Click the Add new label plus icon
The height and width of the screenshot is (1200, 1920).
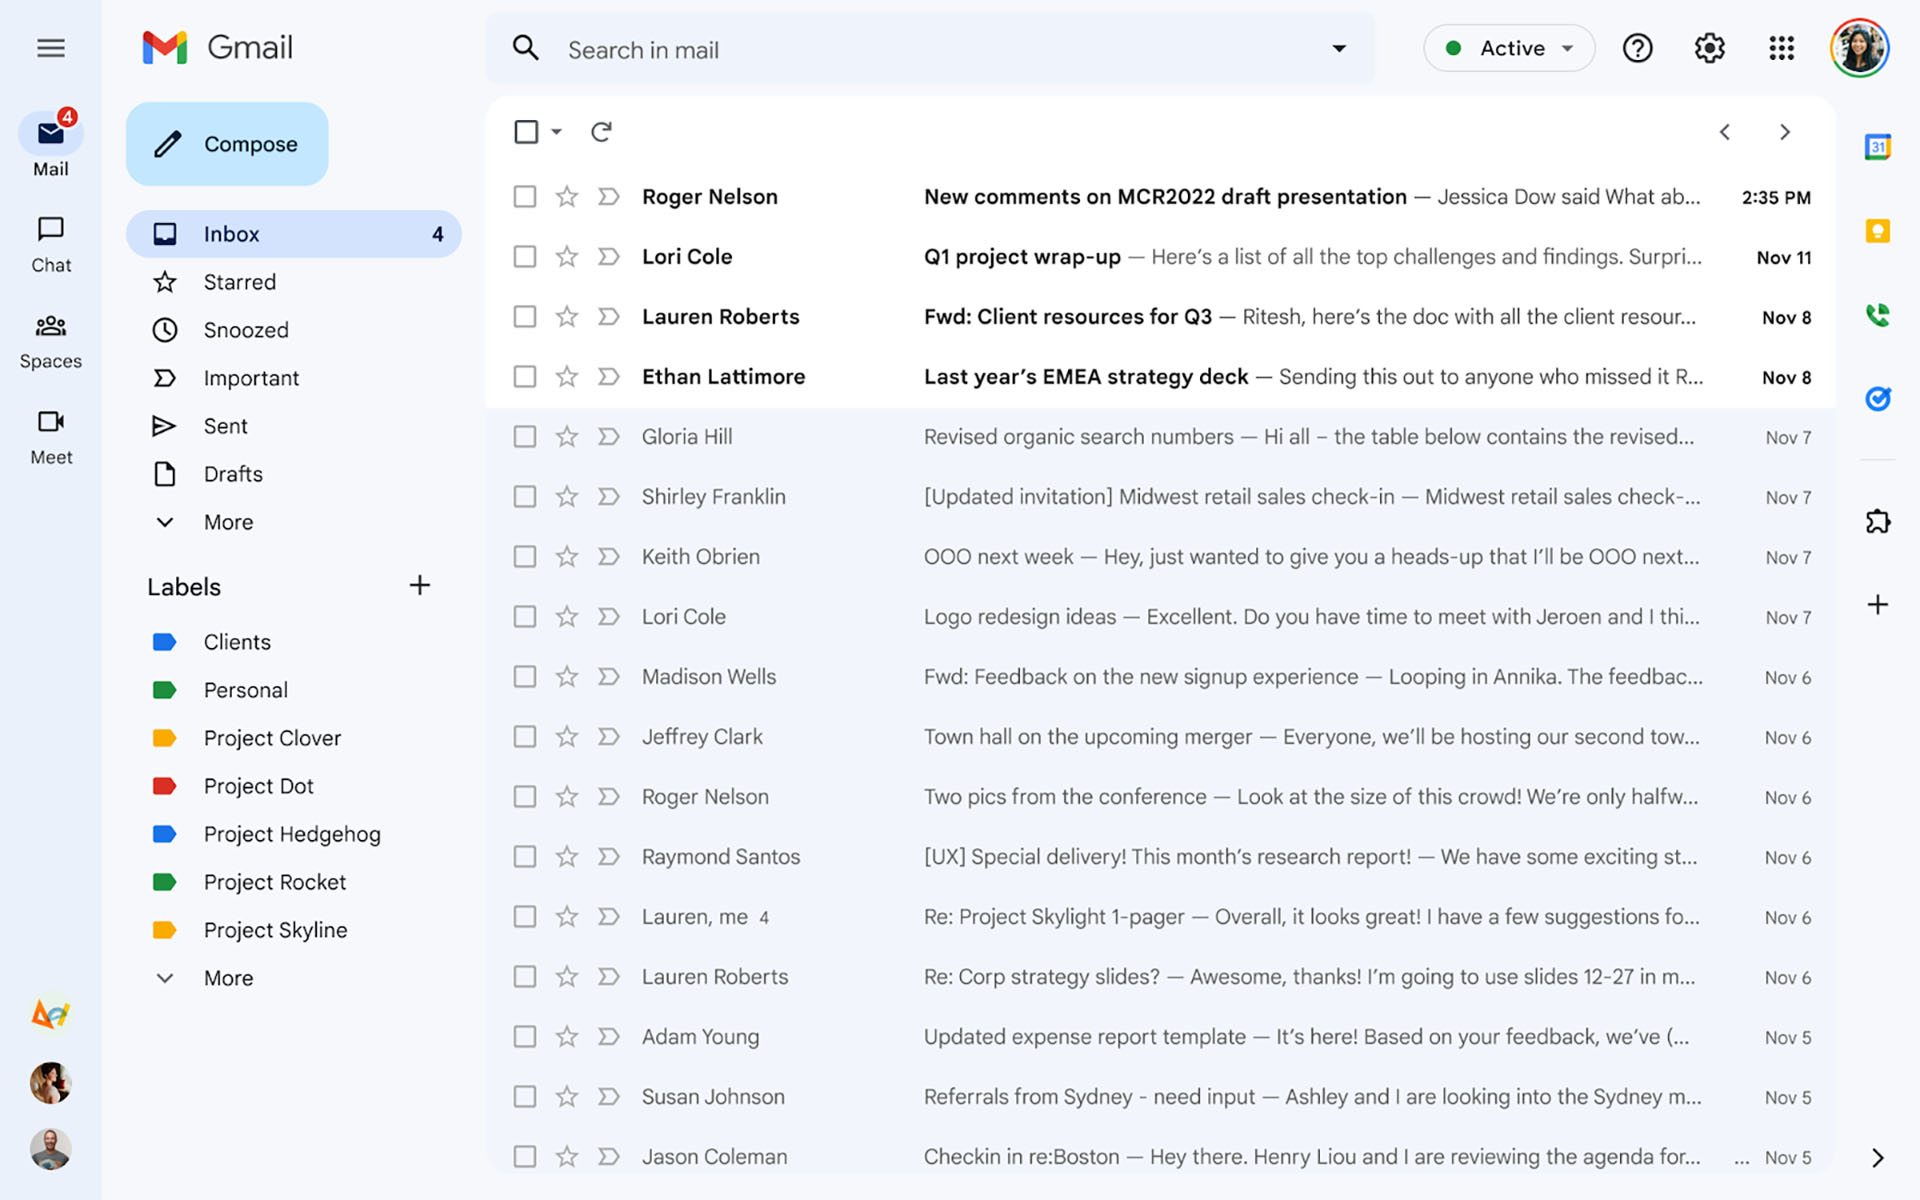pyautogui.click(x=420, y=585)
